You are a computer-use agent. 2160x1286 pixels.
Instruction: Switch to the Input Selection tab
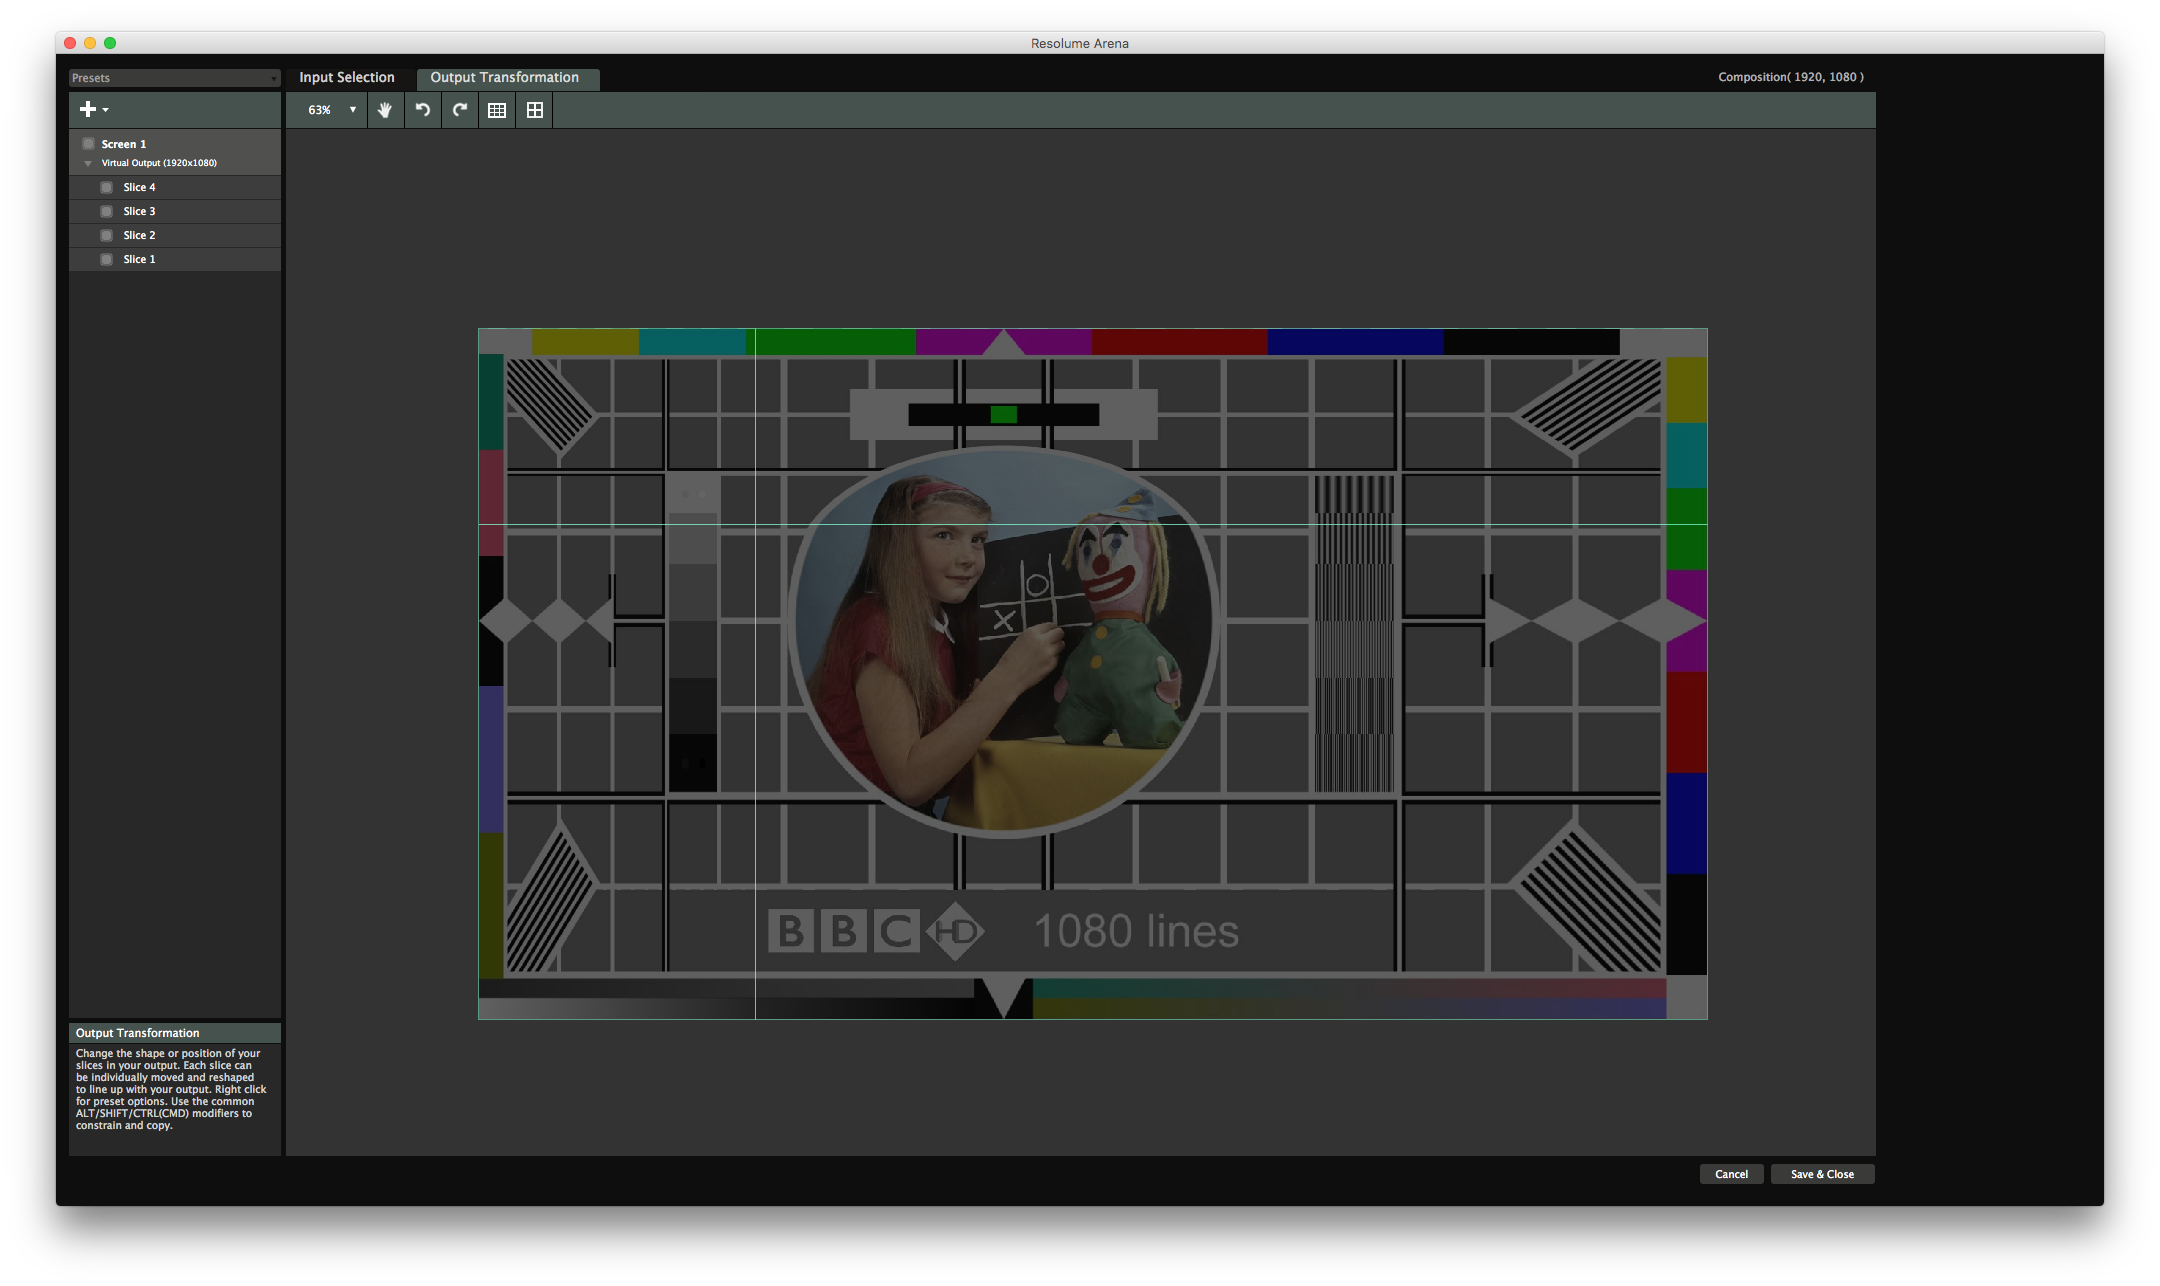click(346, 77)
